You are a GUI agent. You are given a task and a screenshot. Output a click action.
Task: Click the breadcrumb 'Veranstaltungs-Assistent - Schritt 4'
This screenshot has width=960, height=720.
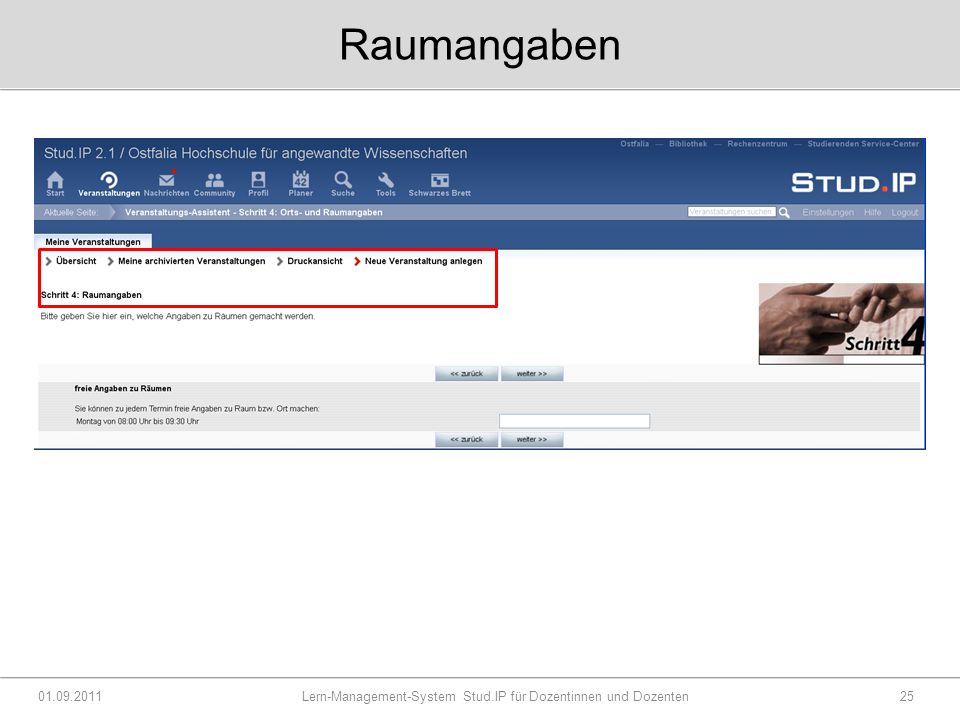[x=253, y=212]
